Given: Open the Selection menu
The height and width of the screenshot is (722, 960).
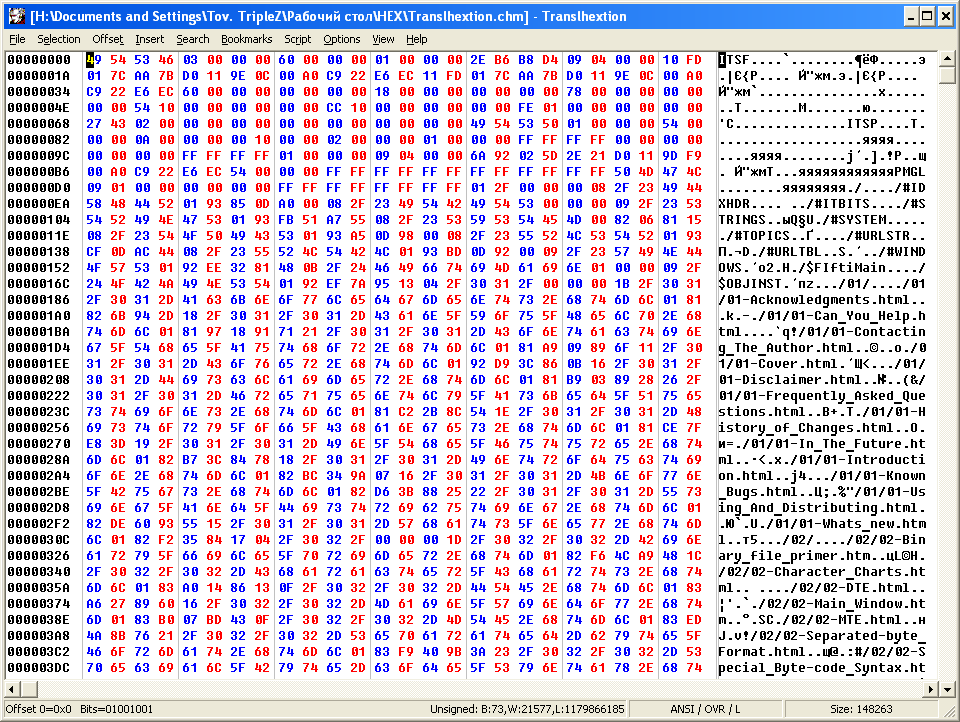Looking at the screenshot, I should tap(59, 39).
